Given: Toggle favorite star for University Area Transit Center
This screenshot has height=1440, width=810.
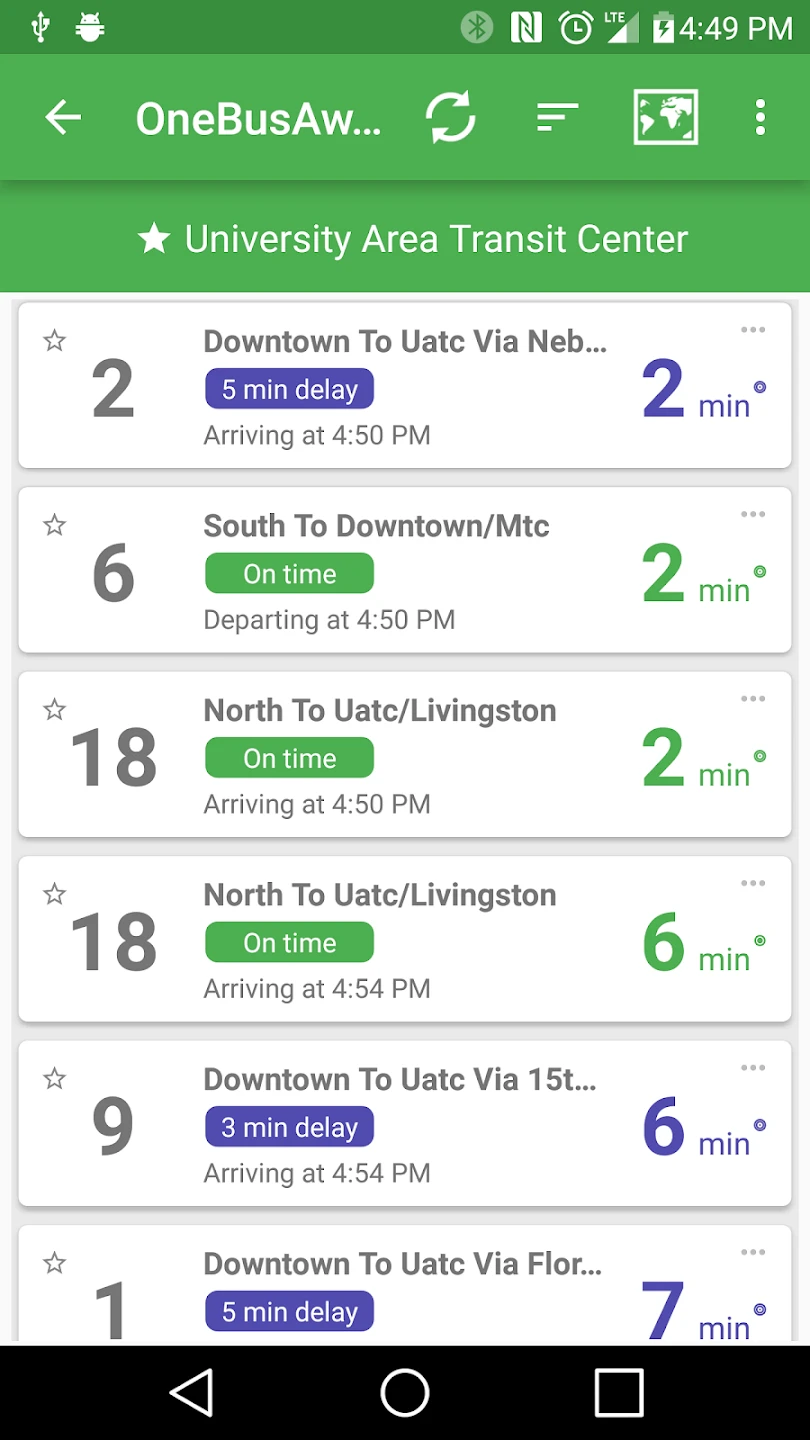Looking at the screenshot, I should point(154,239).
